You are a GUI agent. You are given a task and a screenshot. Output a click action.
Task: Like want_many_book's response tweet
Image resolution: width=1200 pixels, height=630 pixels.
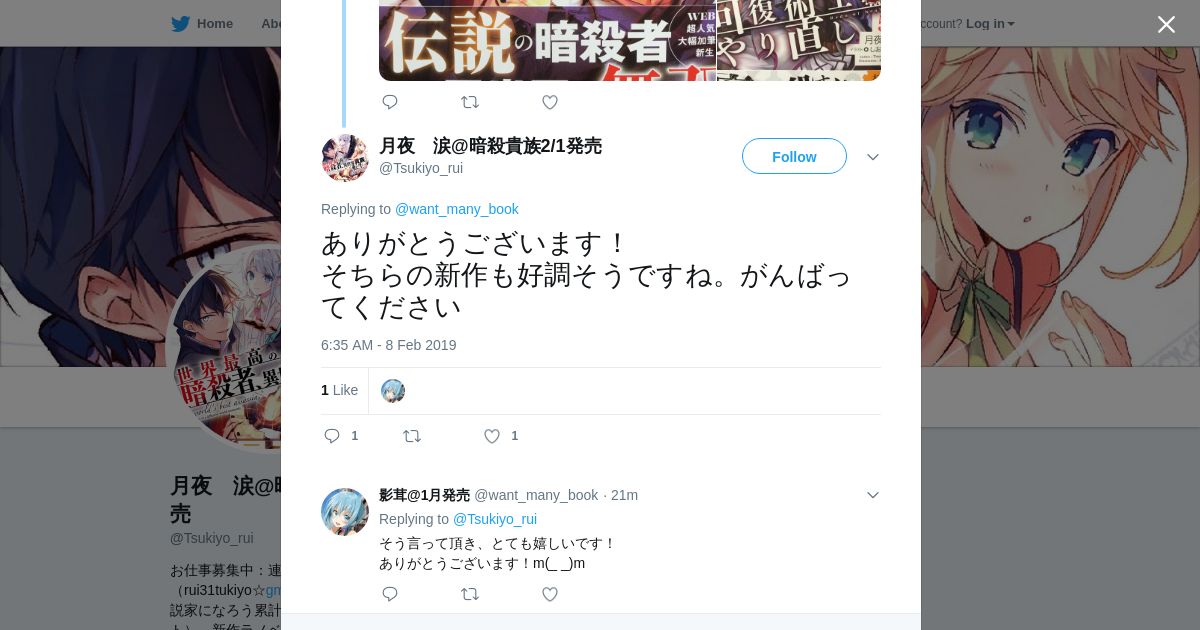click(x=550, y=594)
